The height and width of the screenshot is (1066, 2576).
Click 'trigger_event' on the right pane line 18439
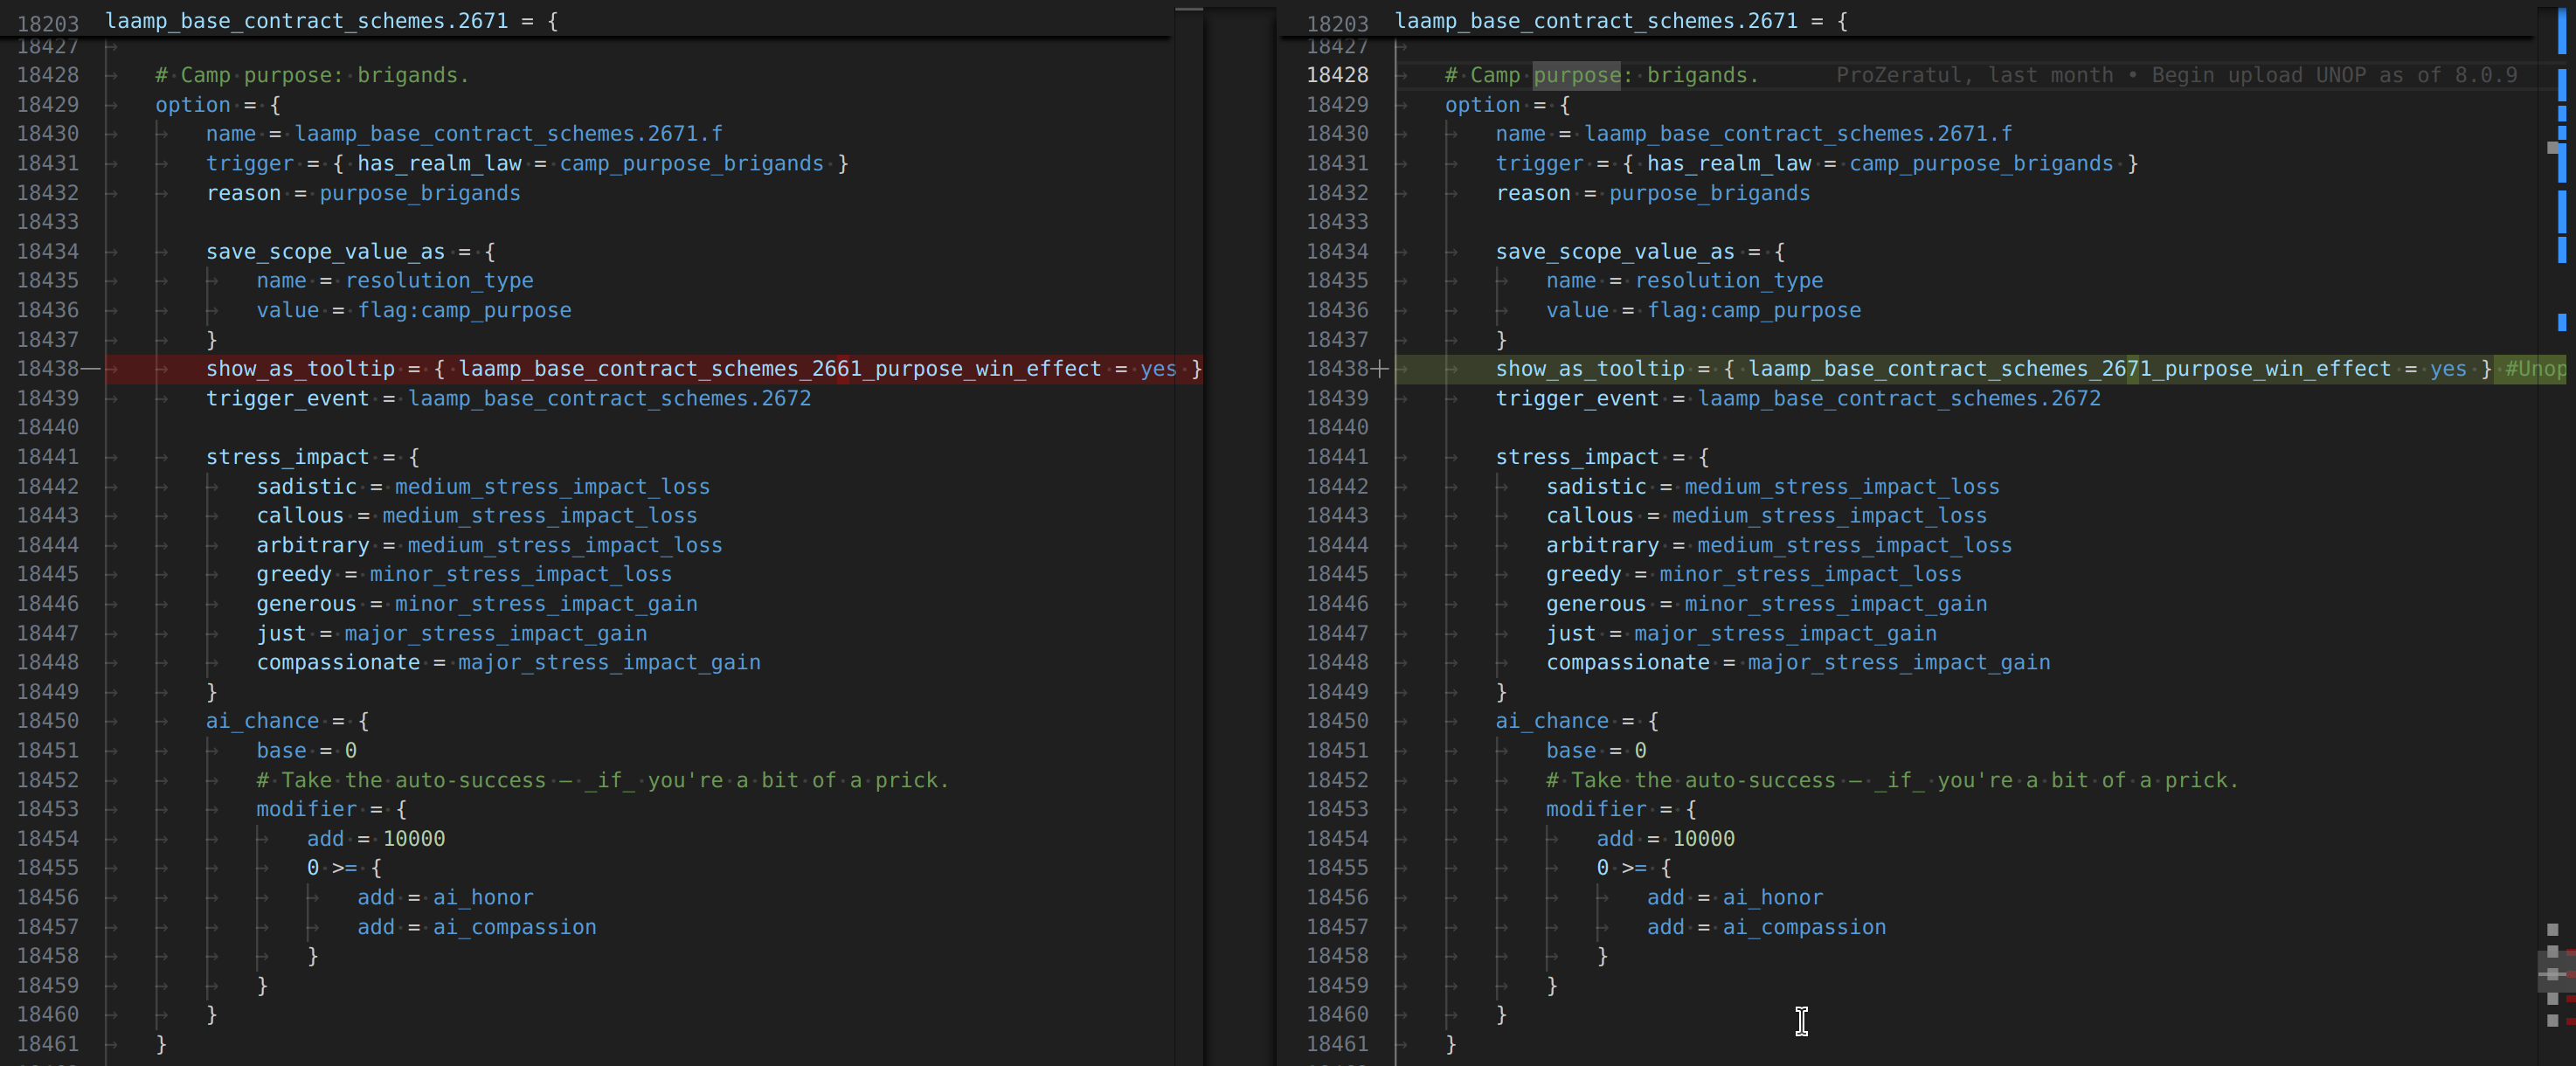(x=1577, y=399)
